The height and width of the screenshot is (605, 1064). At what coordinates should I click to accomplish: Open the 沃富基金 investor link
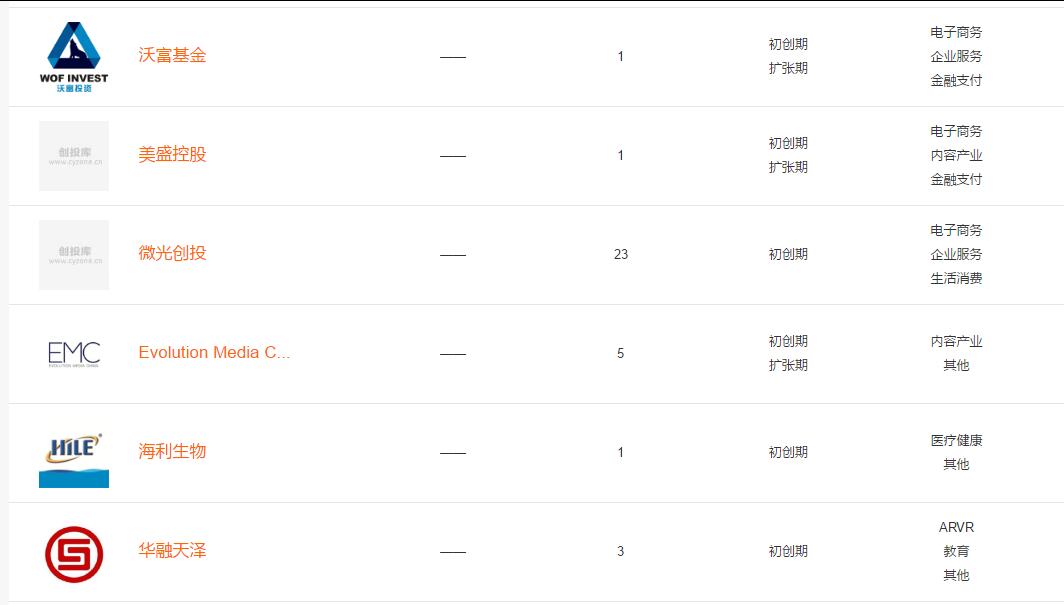[172, 56]
